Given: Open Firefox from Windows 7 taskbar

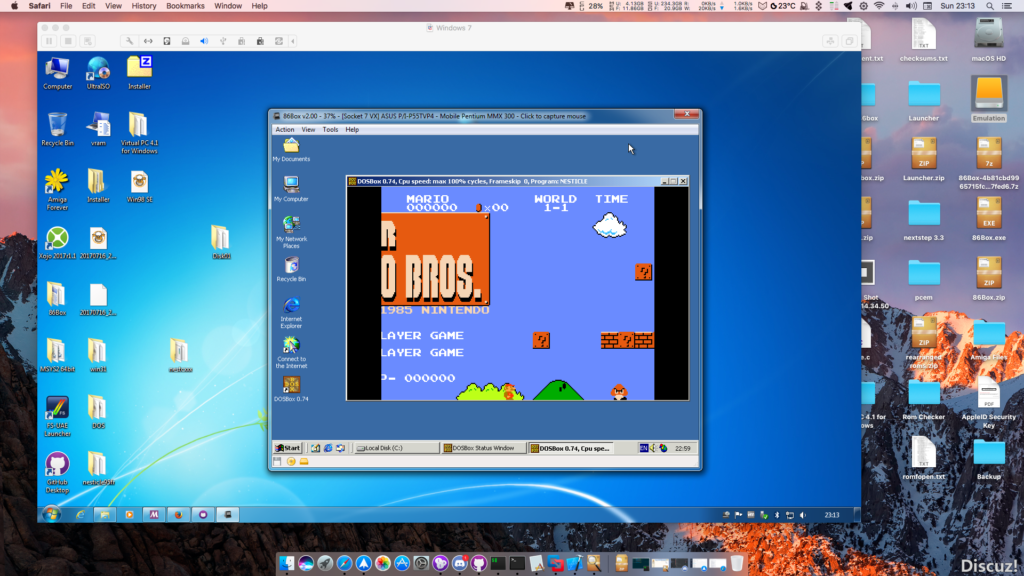Looking at the screenshot, I should pyautogui.click(x=178, y=515).
